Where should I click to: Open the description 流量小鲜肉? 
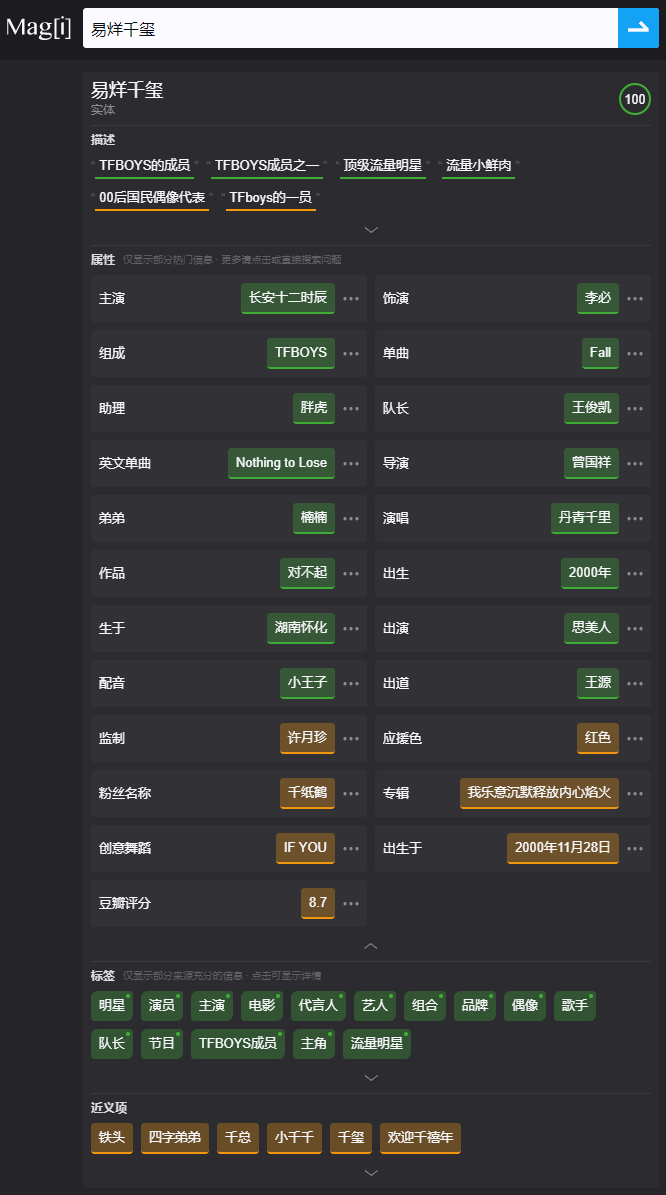pyautogui.click(x=479, y=165)
